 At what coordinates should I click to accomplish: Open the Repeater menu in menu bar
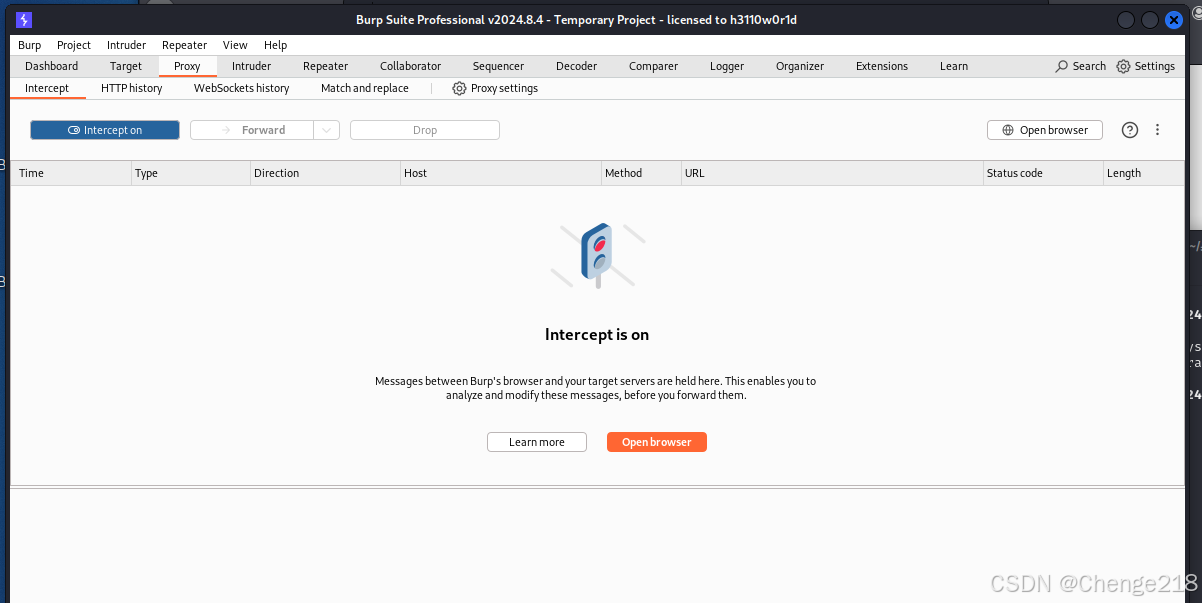(185, 45)
